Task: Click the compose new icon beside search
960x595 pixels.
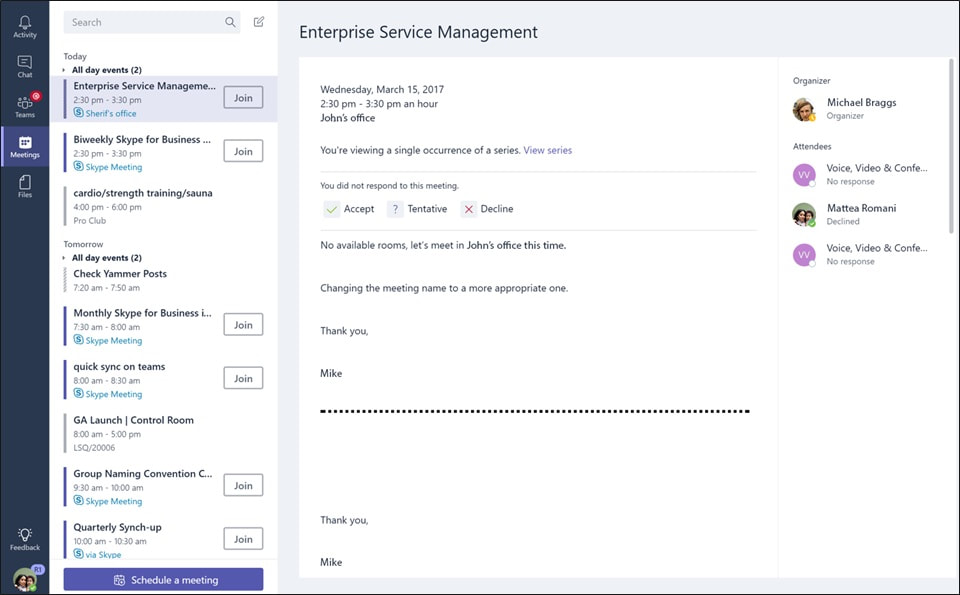Action: [259, 22]
